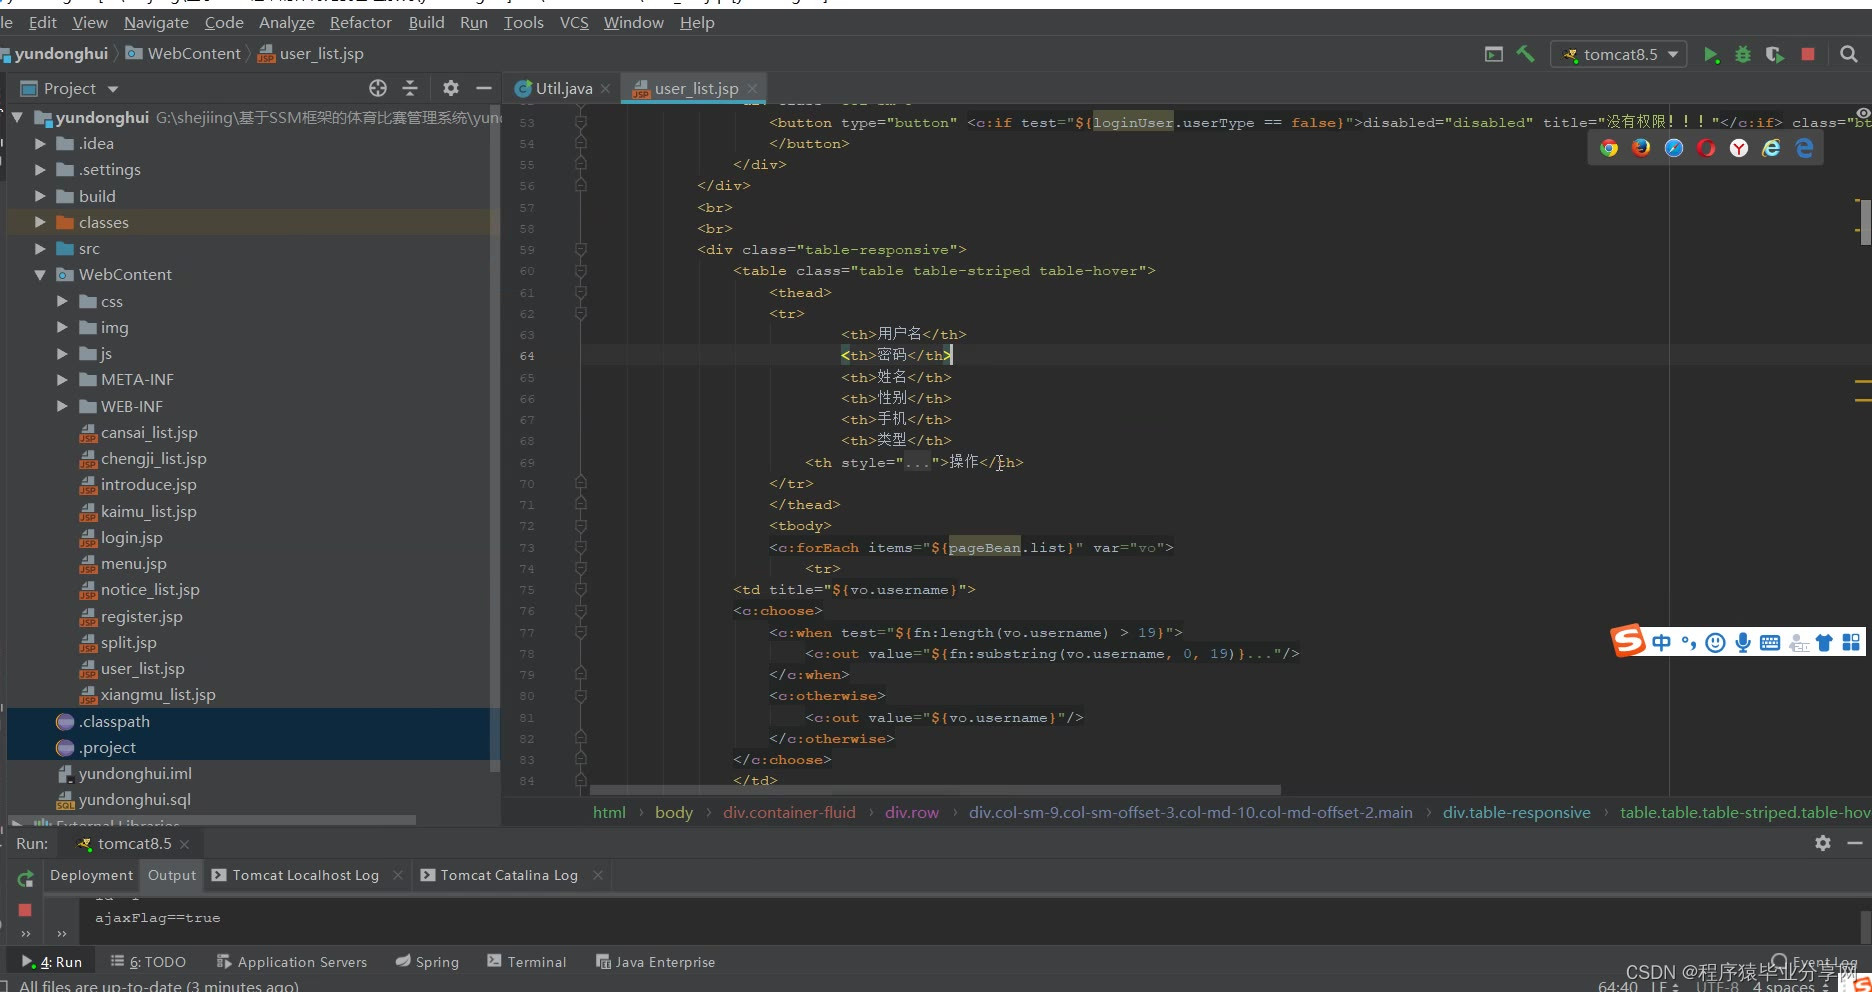Open Sogou soft keyboard icon

coord(1770,643)
